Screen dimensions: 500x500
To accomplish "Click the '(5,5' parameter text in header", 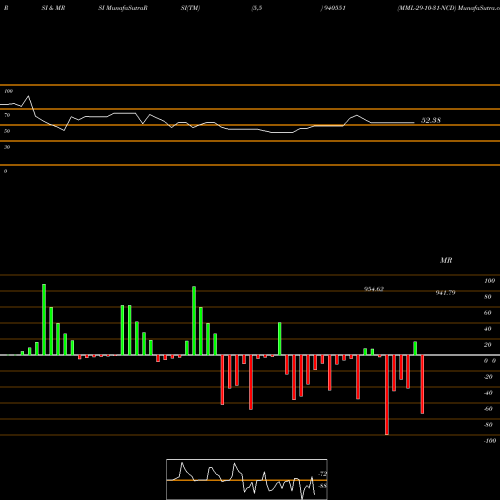I will 257,8.
